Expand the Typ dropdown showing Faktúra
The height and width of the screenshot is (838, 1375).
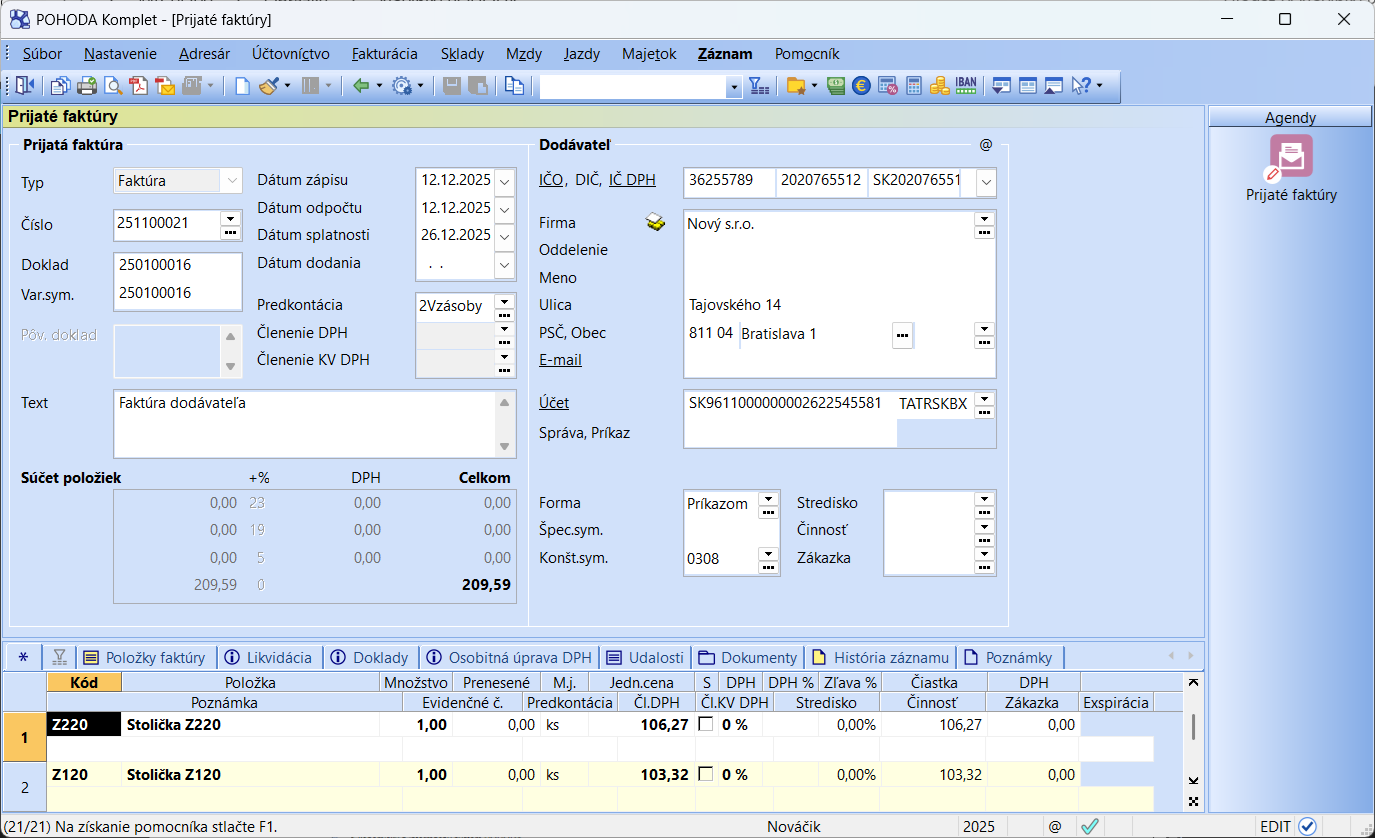[x=232, y=181]
